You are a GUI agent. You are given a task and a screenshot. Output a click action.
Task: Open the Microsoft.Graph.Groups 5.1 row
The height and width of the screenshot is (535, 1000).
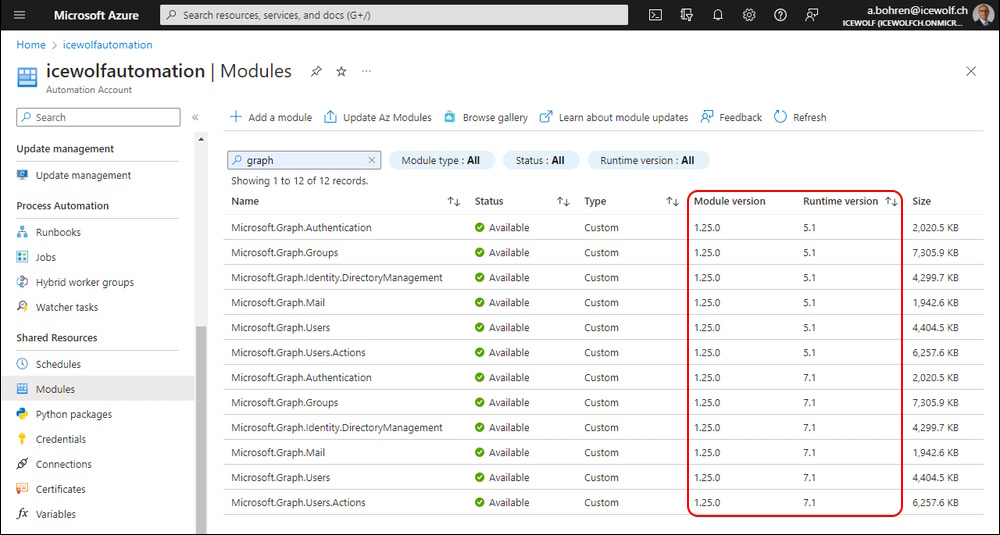(603, 253)
